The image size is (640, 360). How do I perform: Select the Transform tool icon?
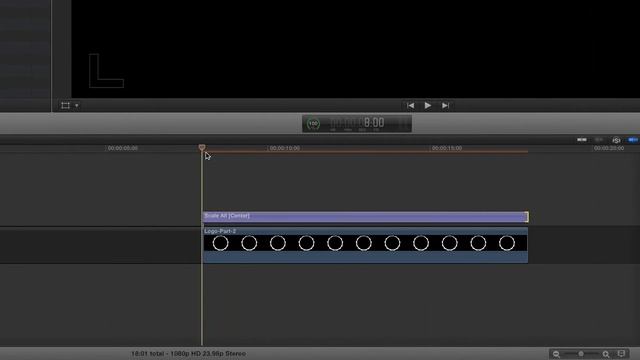point(65,106)
